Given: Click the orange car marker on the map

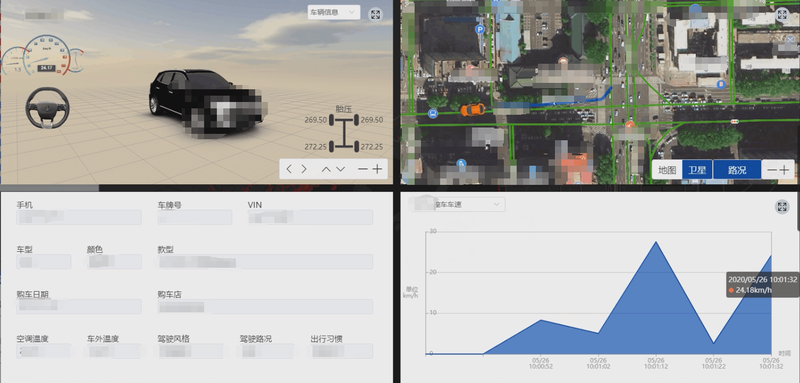Looking at the screenshot, I should pyautogui.click(x=473, y=110).
